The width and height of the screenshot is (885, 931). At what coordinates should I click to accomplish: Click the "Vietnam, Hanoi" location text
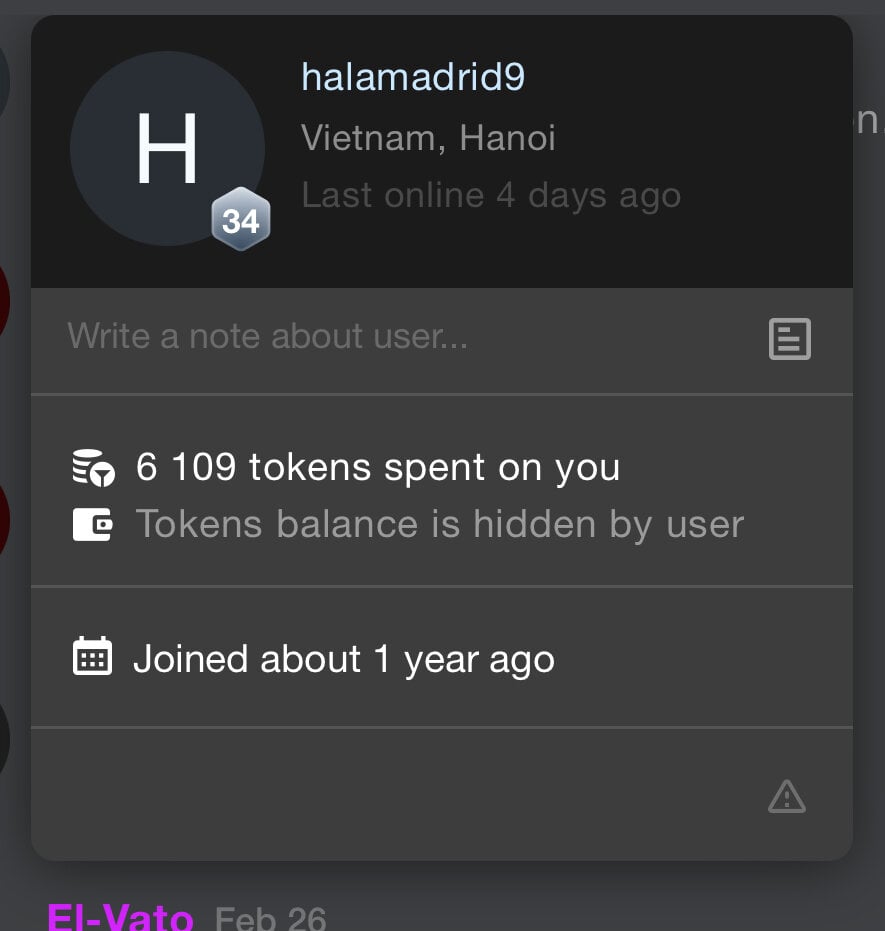tap(428, 137)
